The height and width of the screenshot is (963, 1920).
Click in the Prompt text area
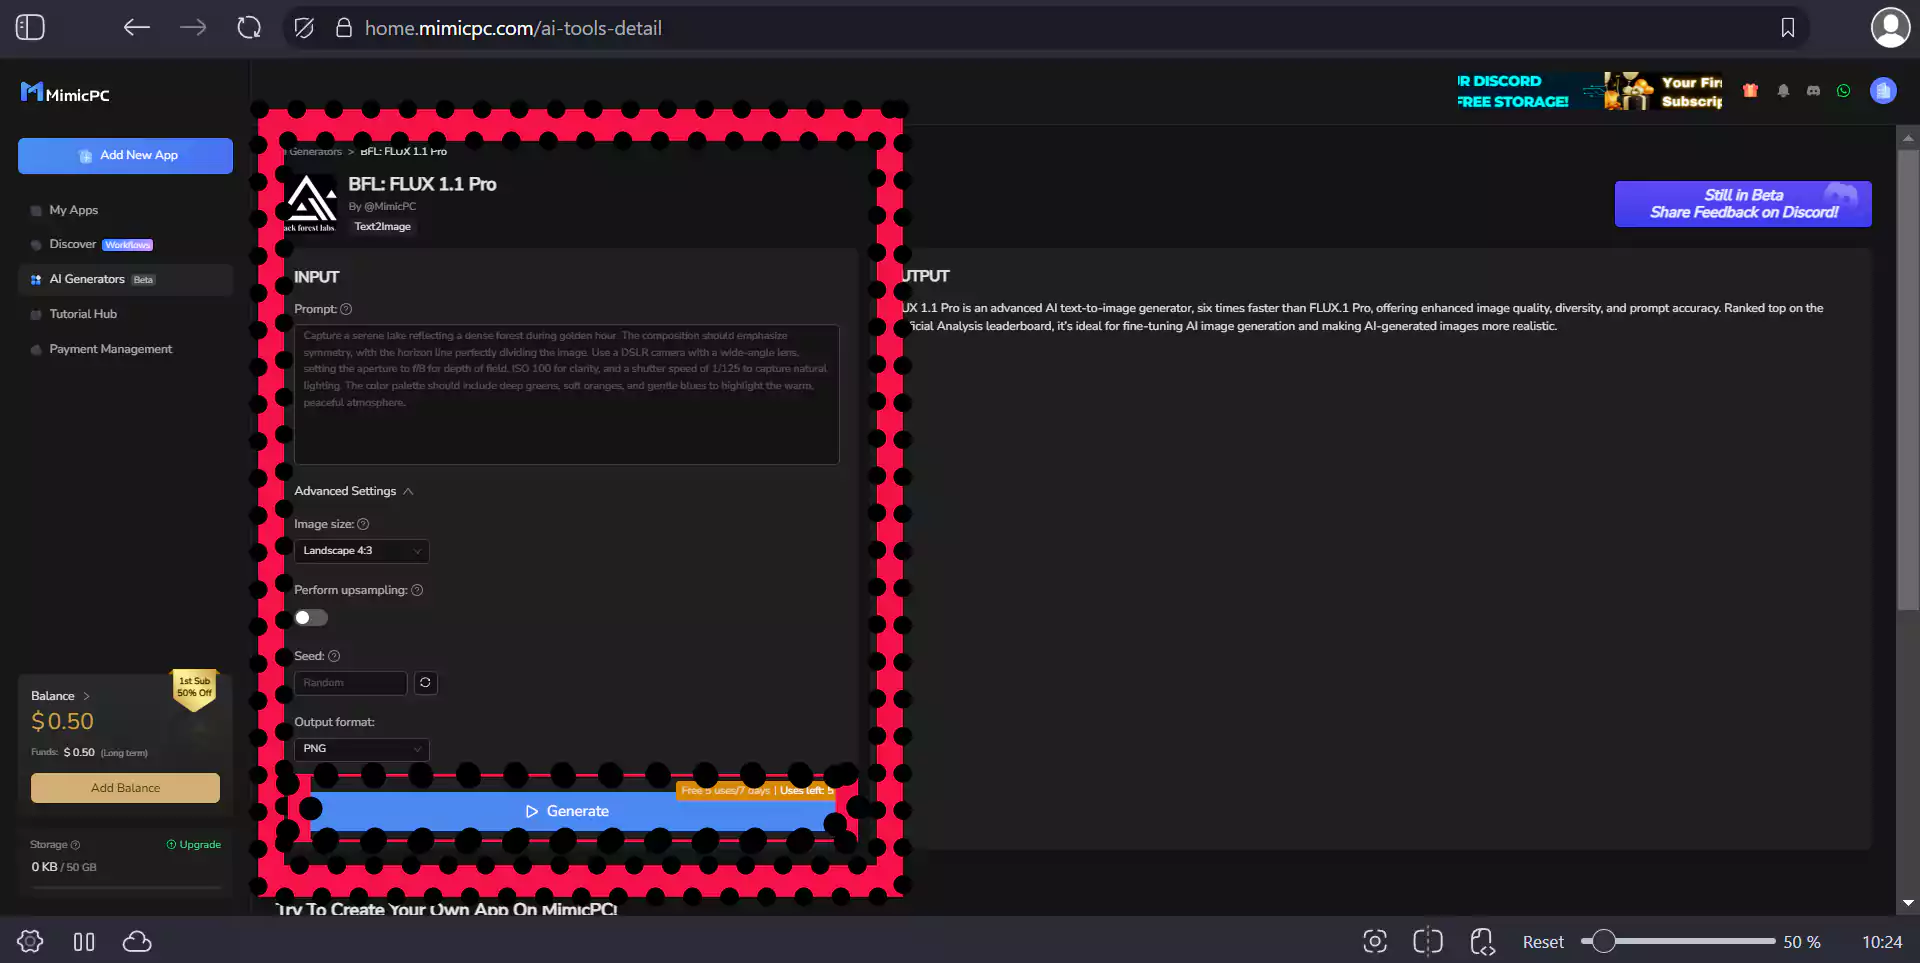[x=566, y=394]
